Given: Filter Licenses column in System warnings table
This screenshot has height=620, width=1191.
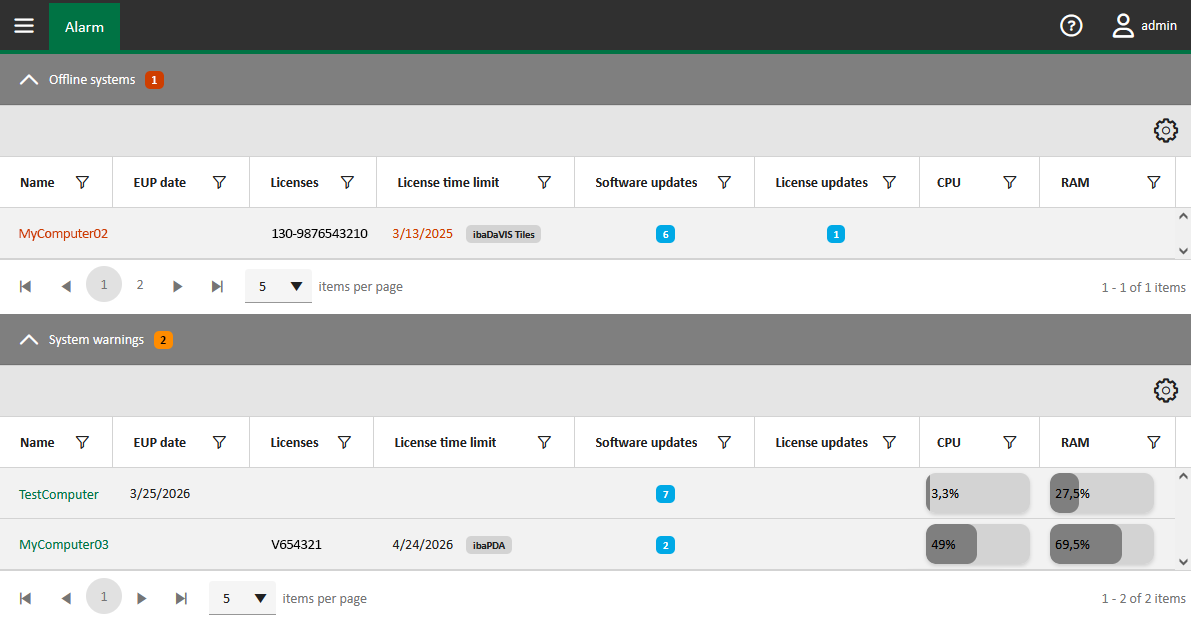Looking at the screenshot, I should coord(344,442).
